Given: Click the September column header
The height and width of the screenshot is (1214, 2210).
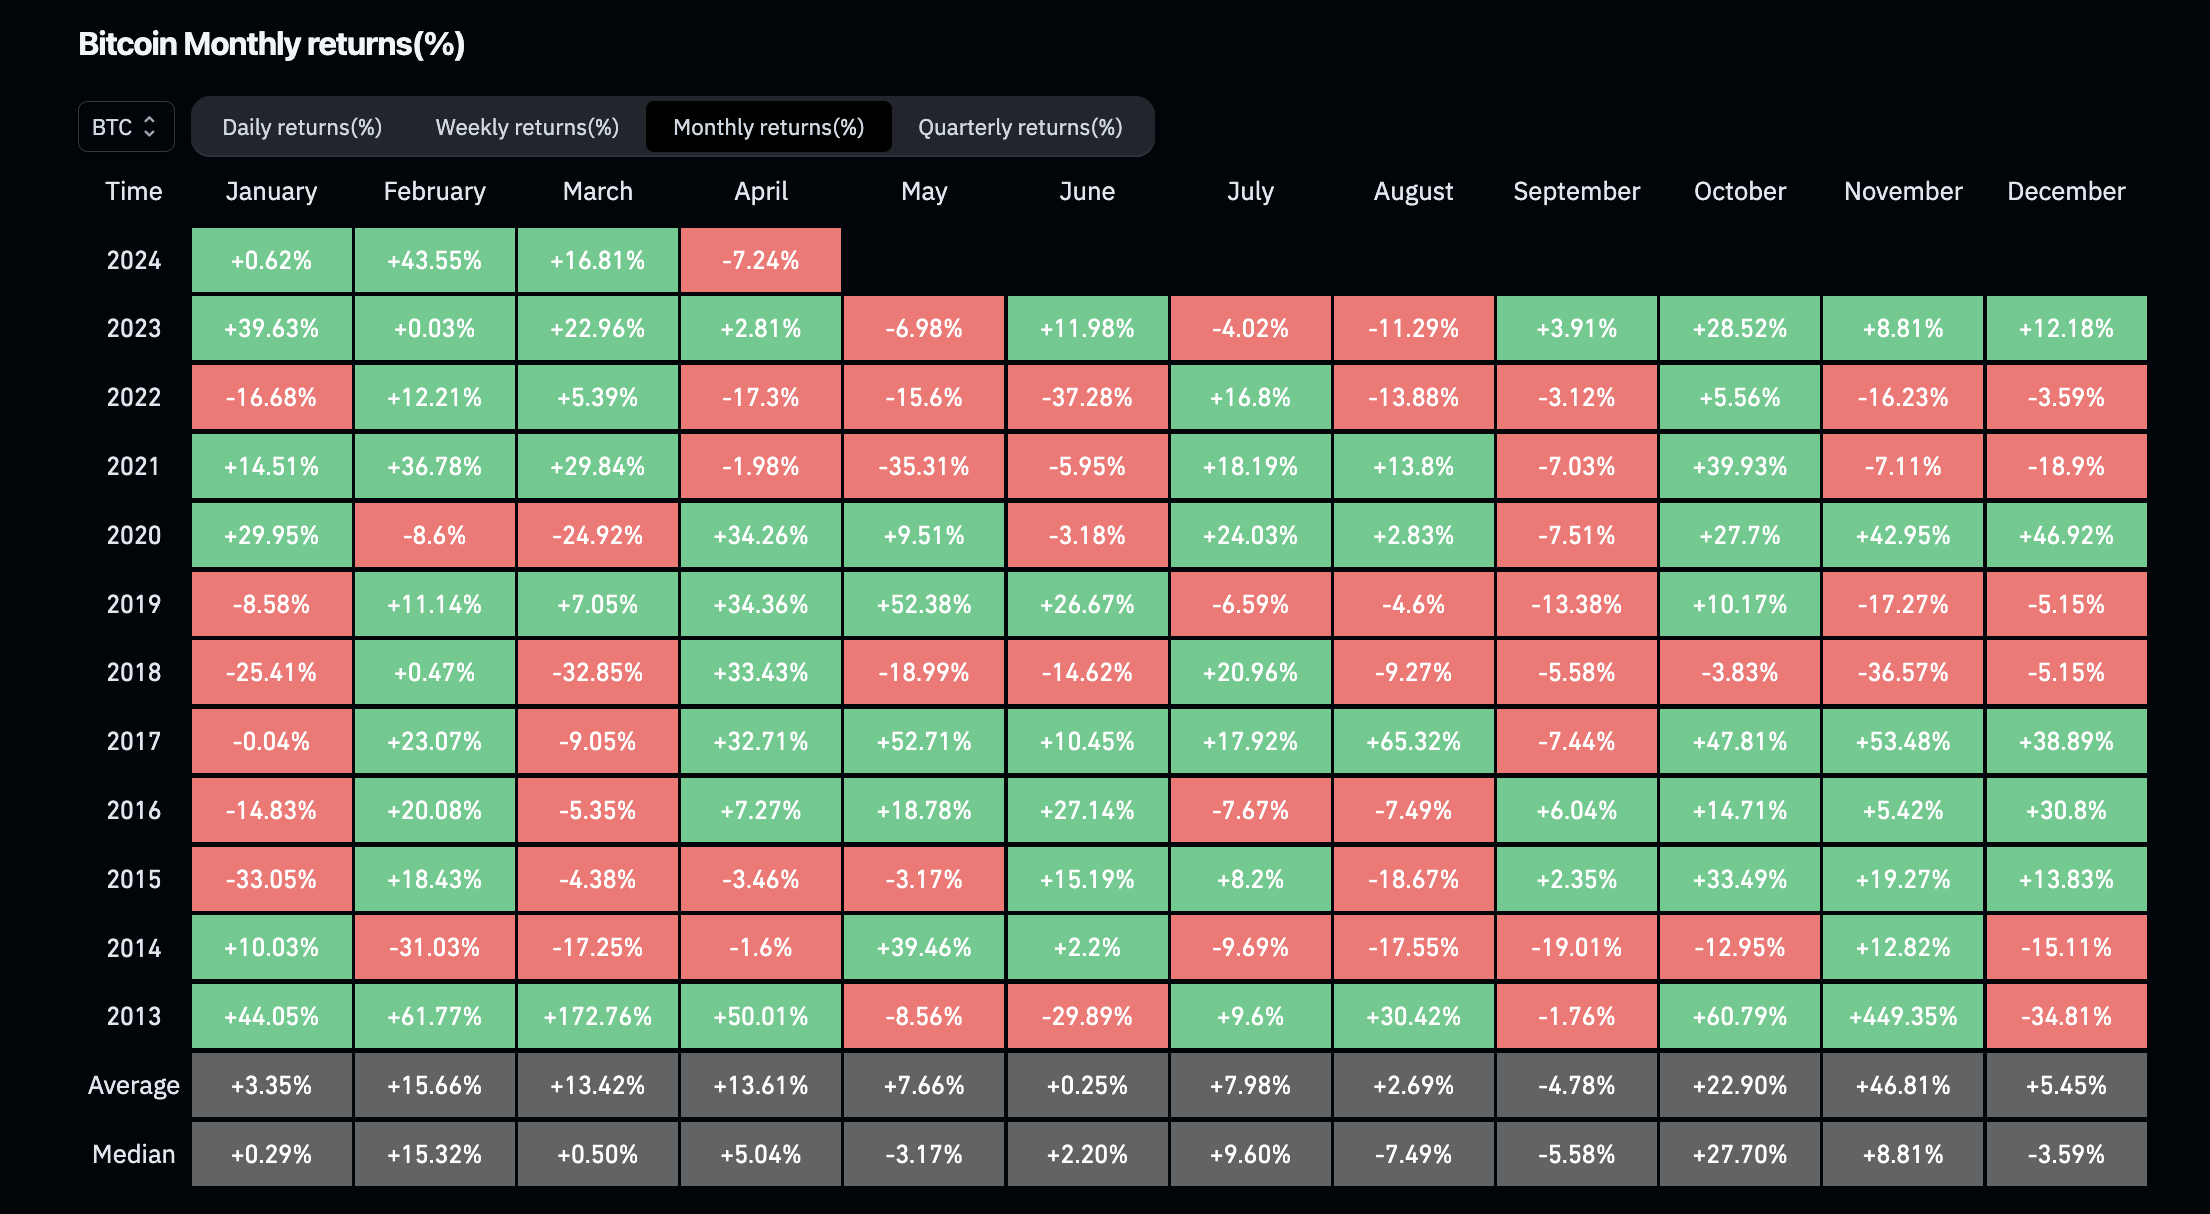Looking at the screenshot, I should coord(1577,191).
